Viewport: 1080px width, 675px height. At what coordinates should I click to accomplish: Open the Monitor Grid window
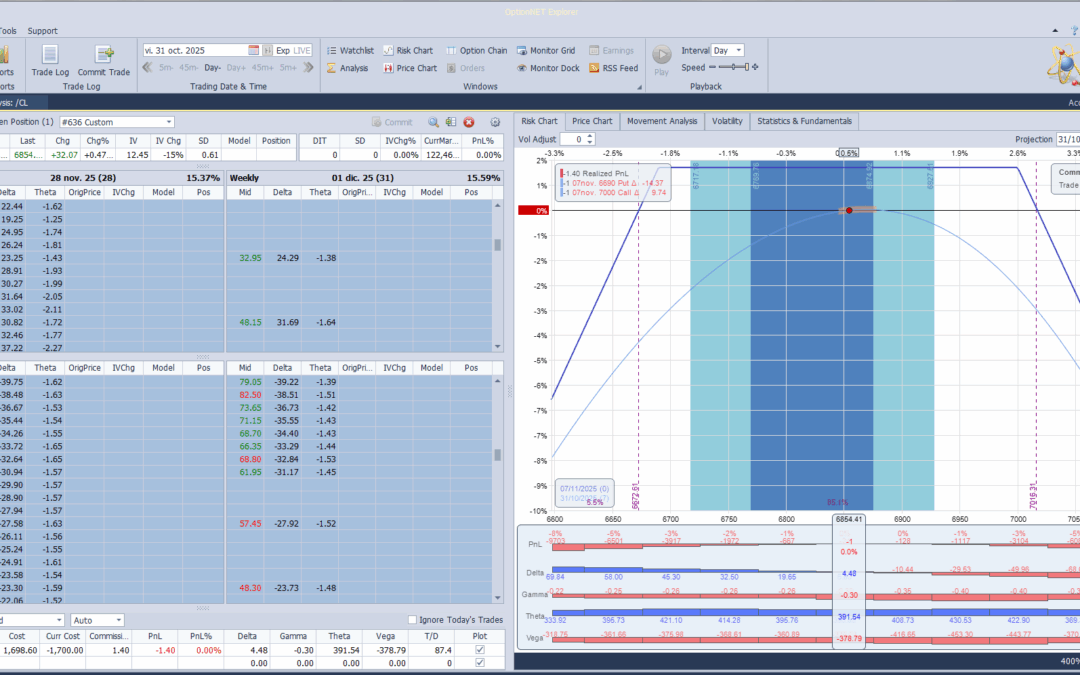[546, 50]
